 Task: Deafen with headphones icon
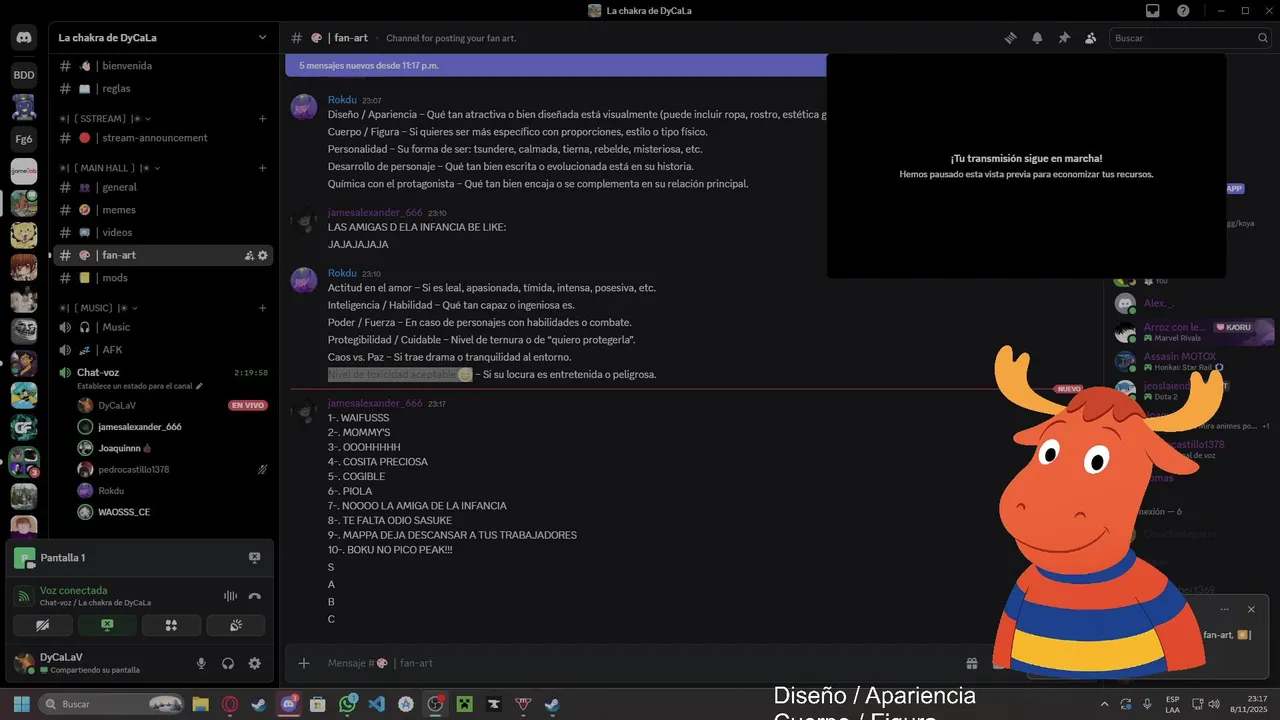coord(228,663)
